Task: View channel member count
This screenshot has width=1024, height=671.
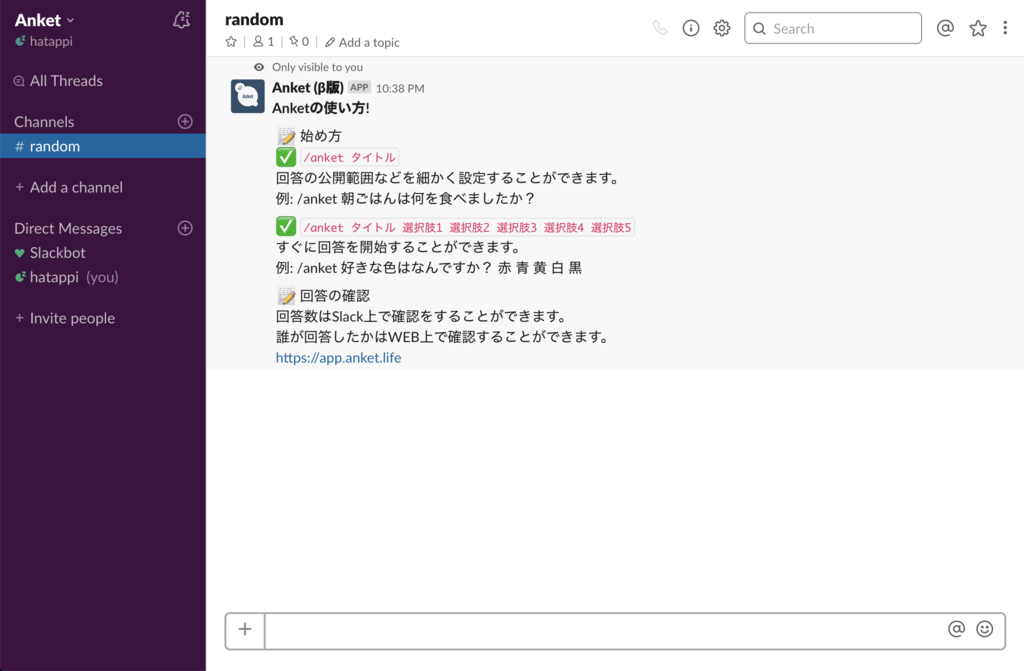Action: coord(264,42)
